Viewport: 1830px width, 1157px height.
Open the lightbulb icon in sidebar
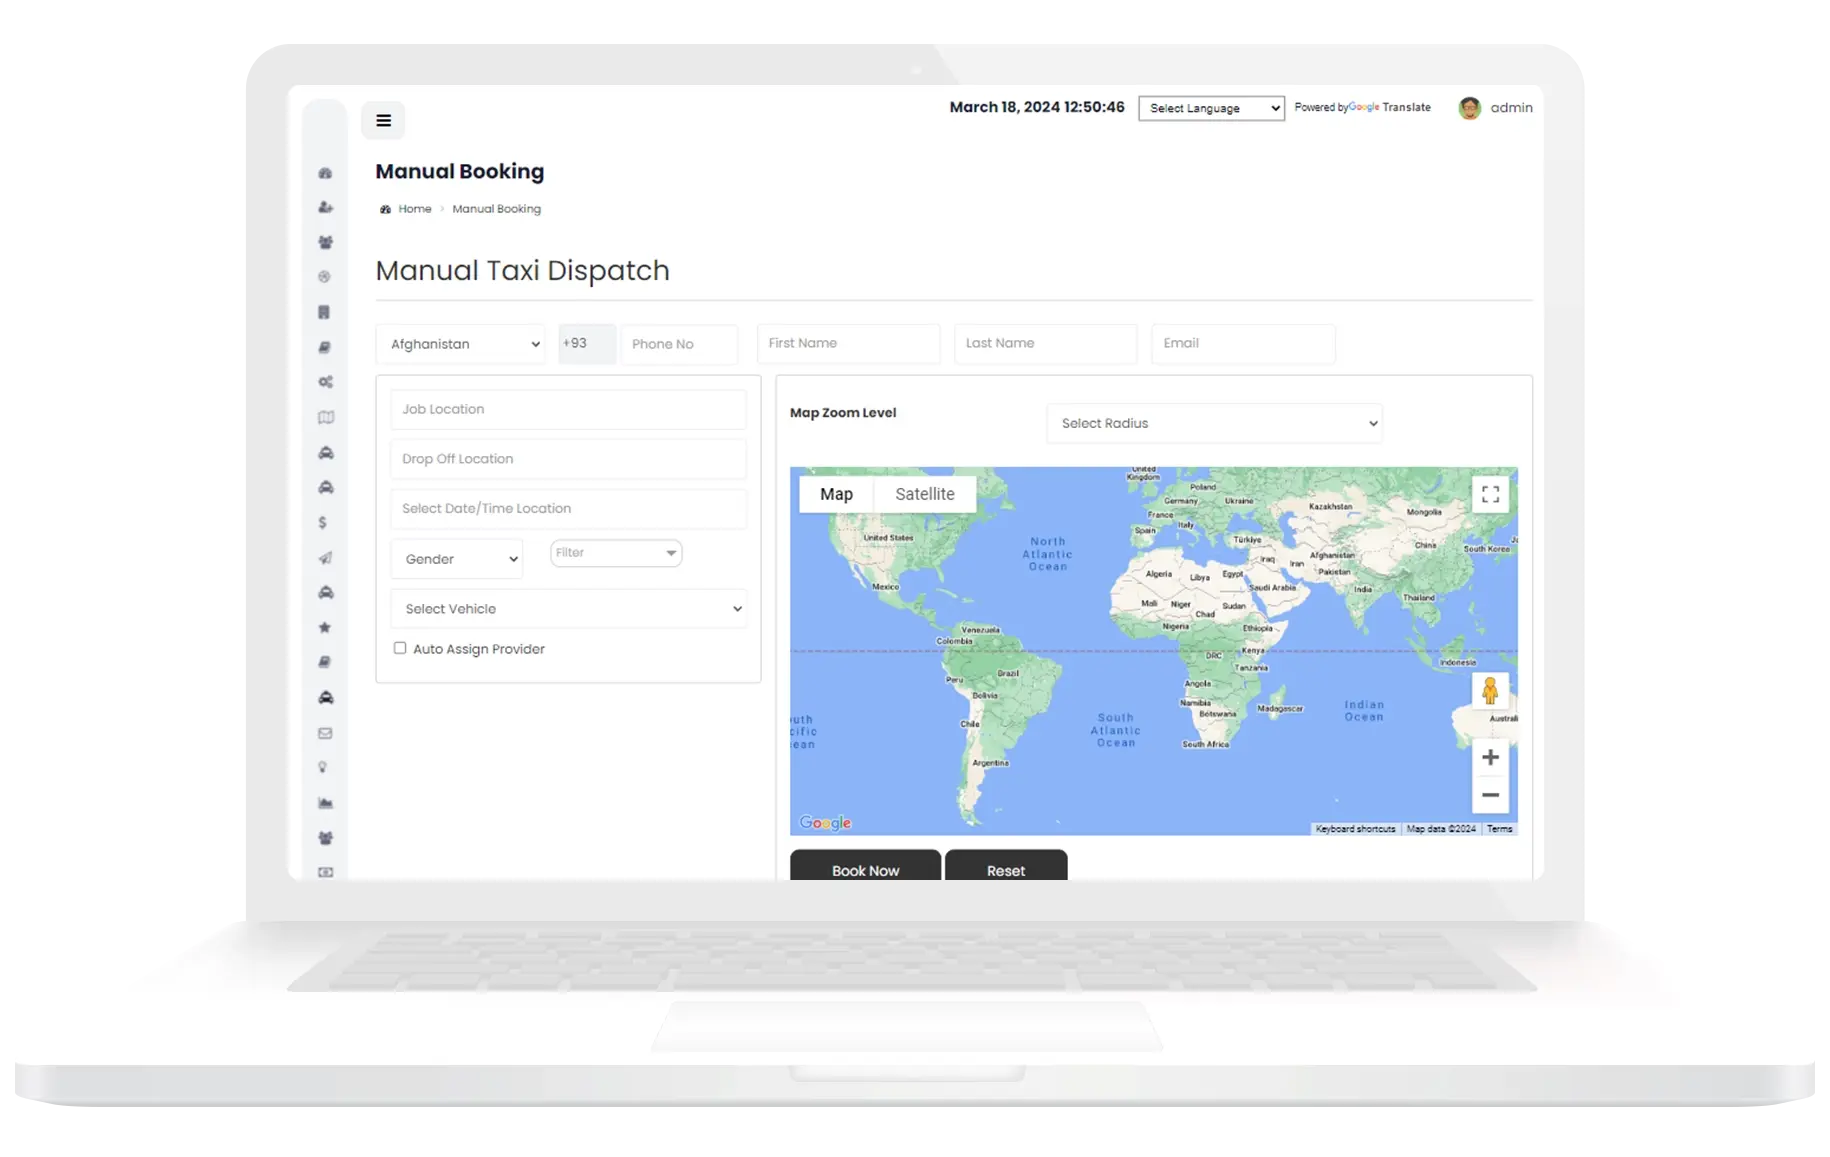[x=323, y=768]
